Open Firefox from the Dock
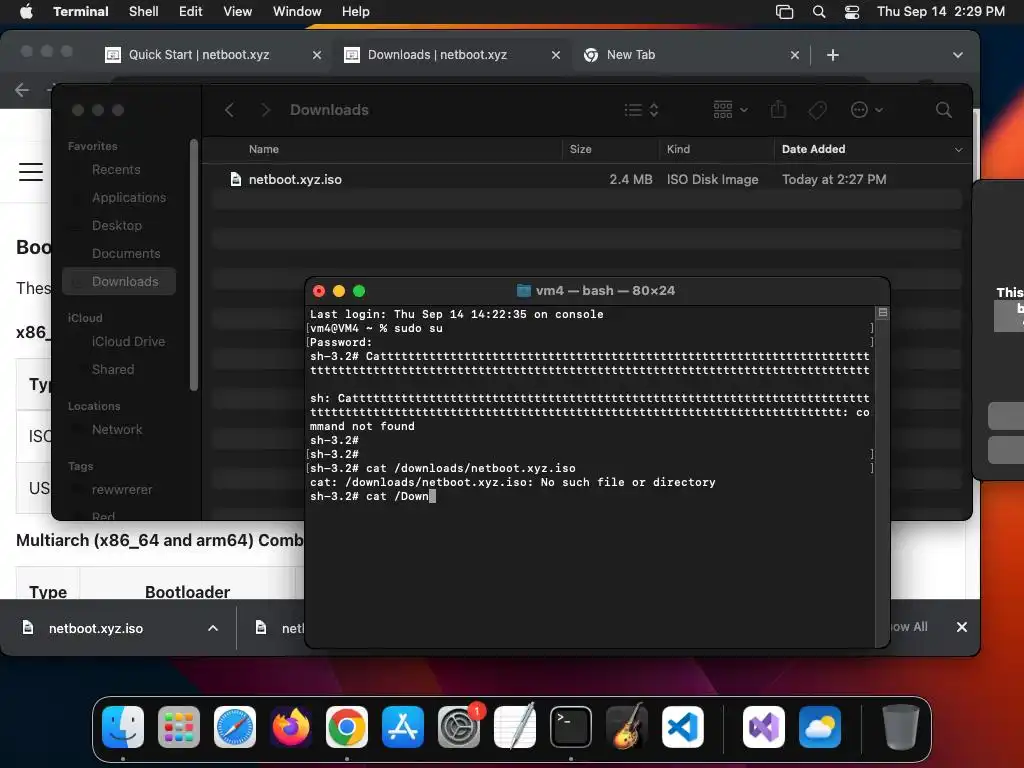Viewport: 1024px width, 768px height. pyautogui.click(x=291, y=727)
